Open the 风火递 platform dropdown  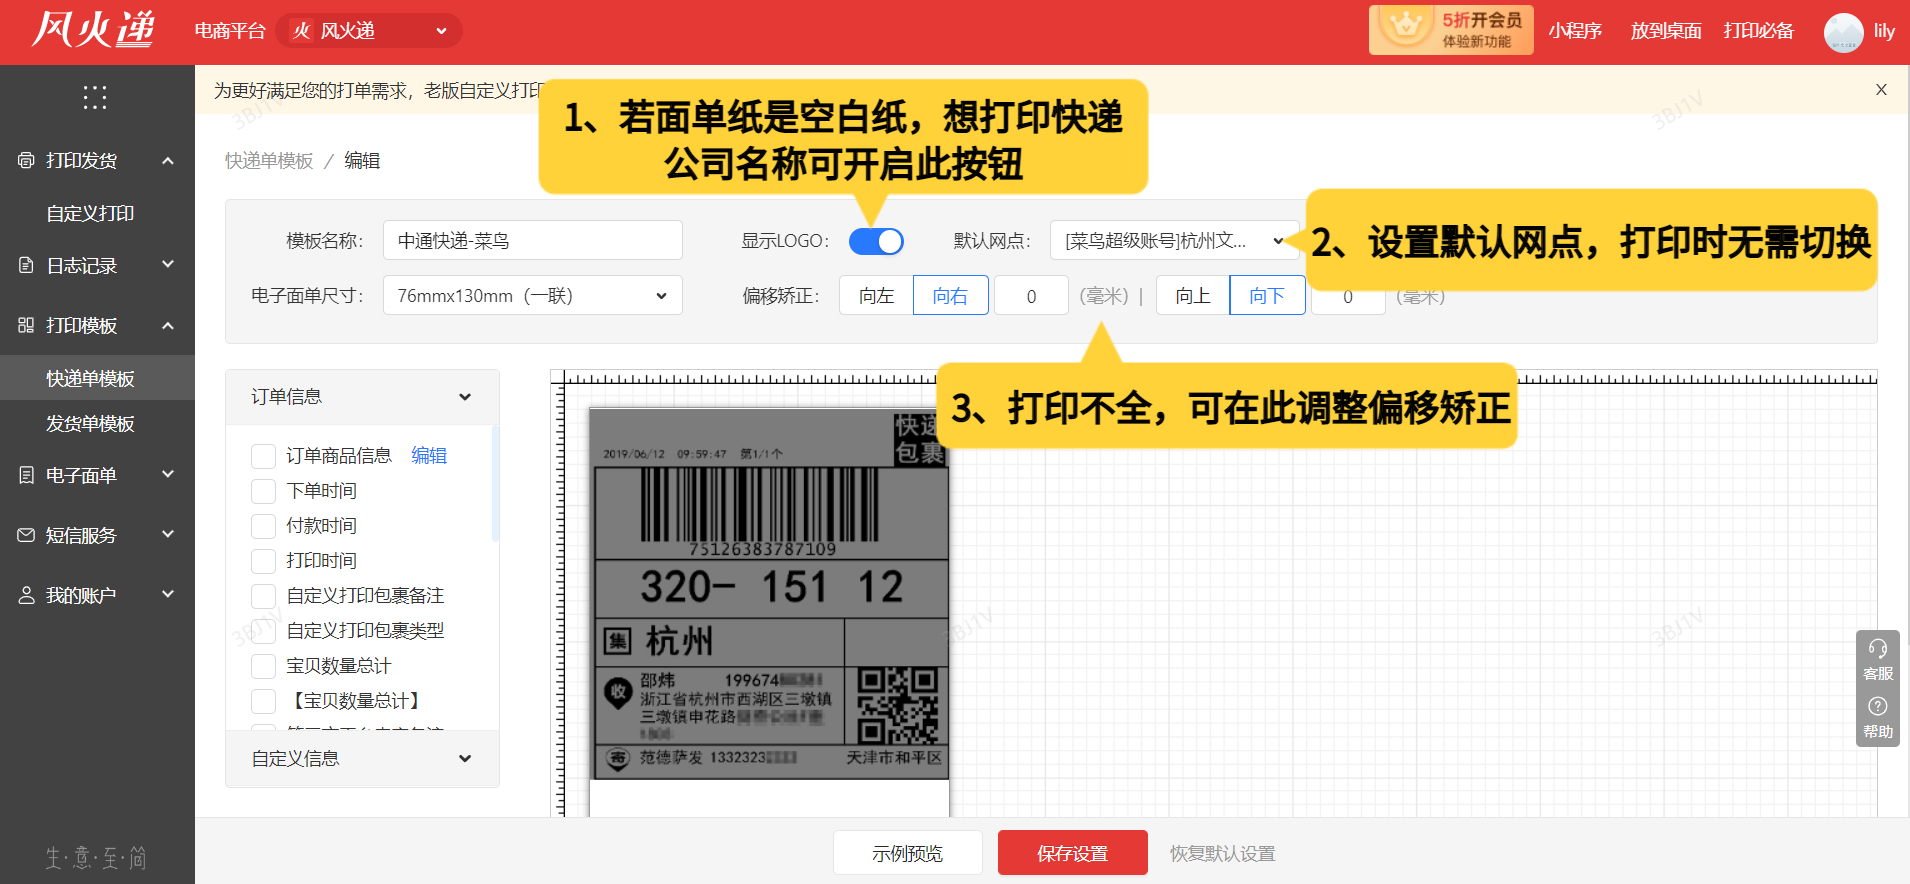(x=368, y=31)
